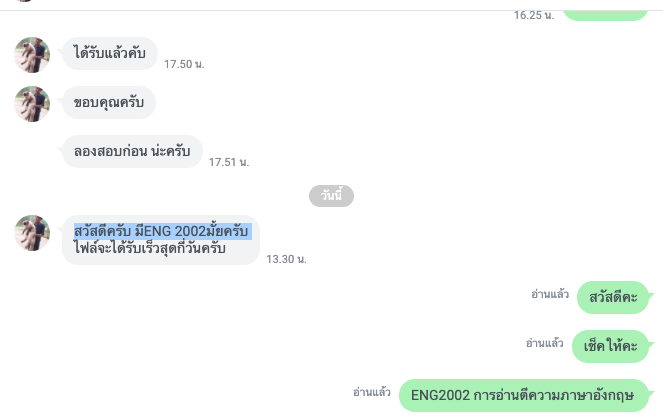Click อ่านแล้ว label beside เช็คให้คะ

(x=545, y=343)
